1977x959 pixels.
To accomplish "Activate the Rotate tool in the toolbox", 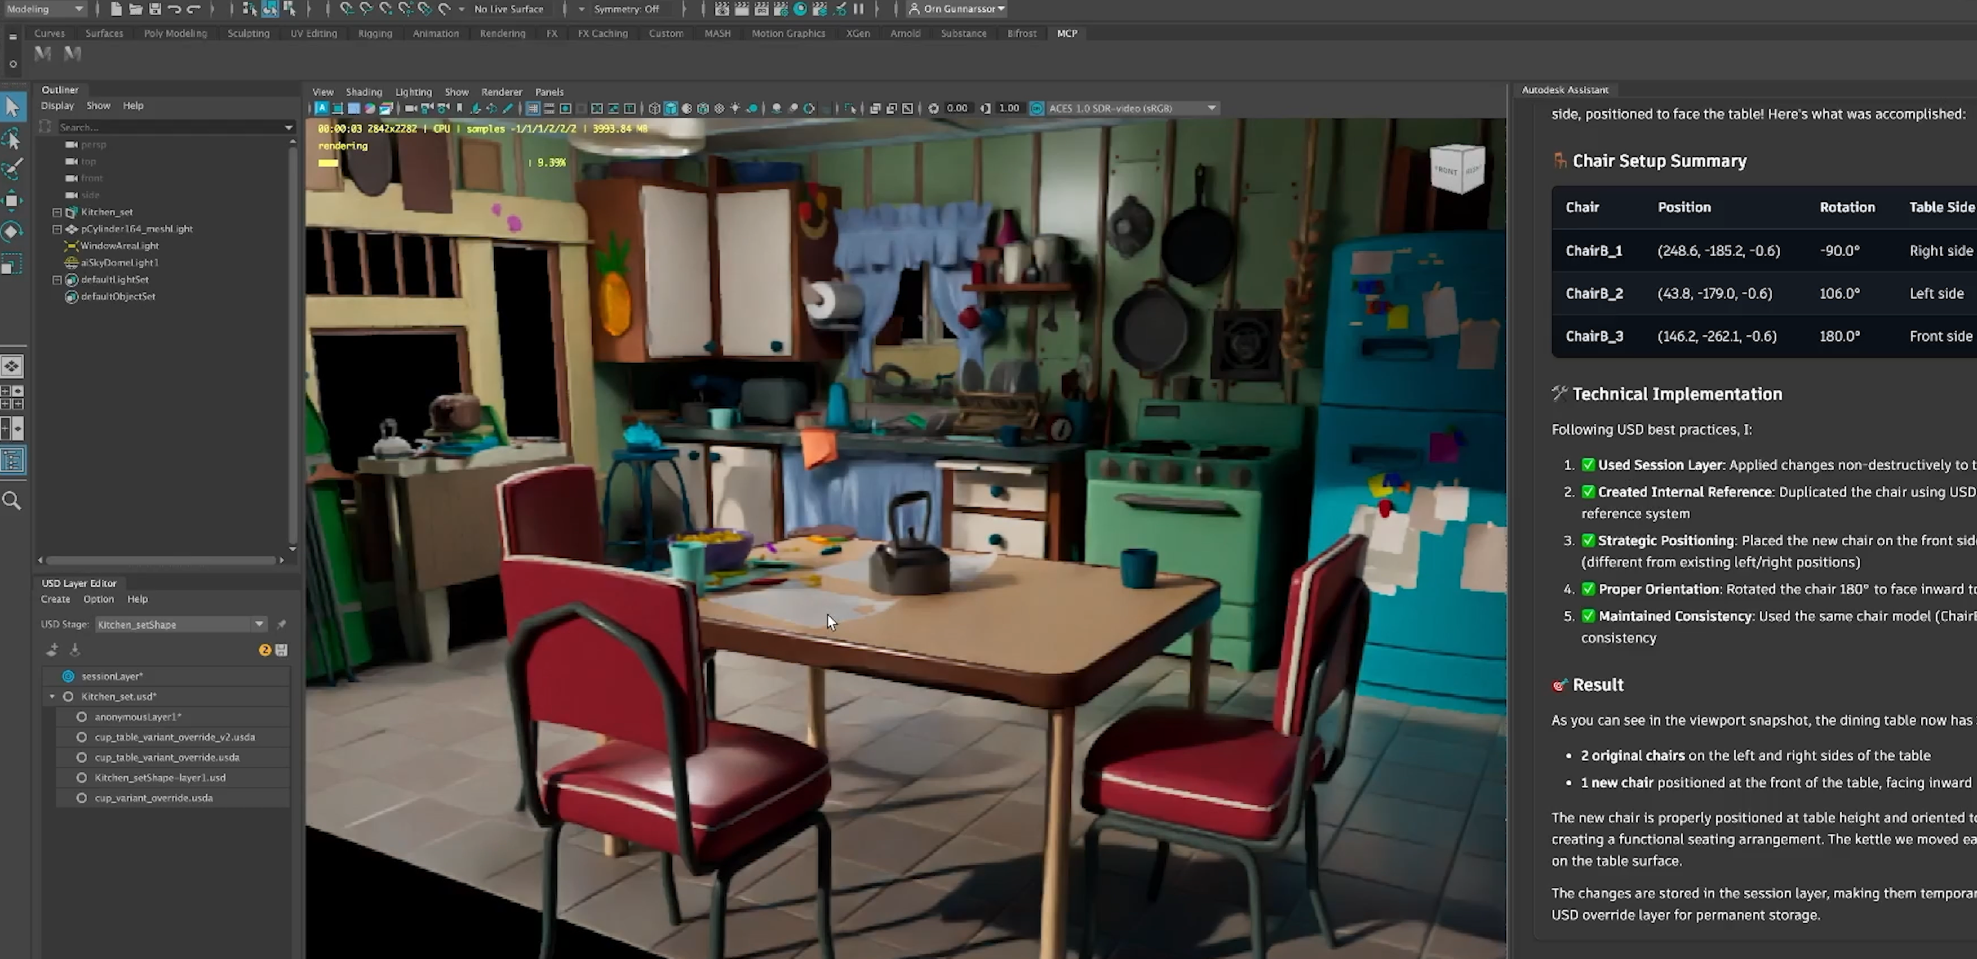I will pos(12,232).
